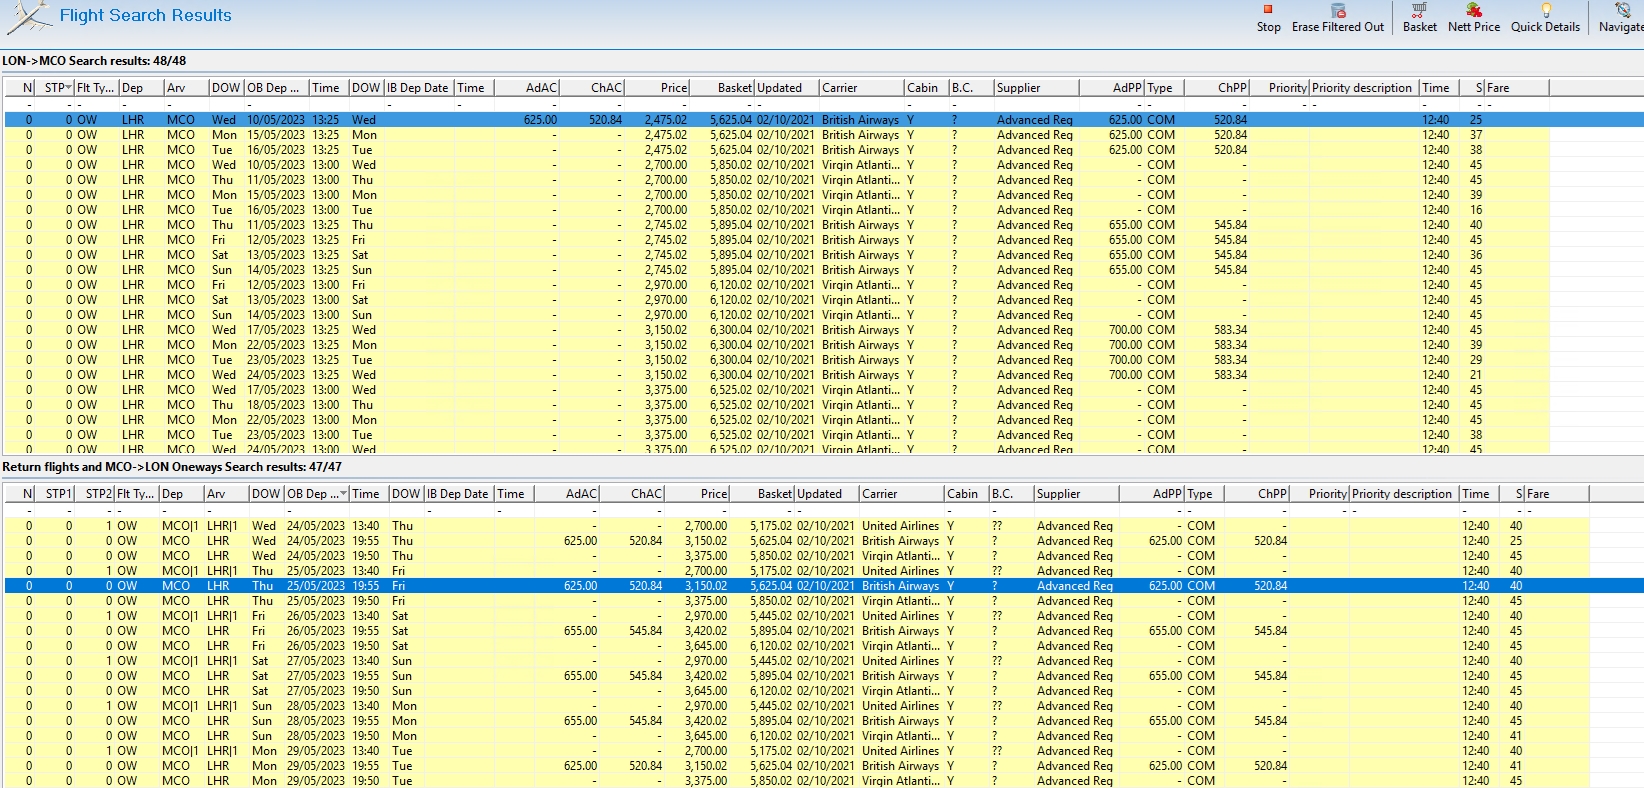The image size is (1644, 788).
Task: Click the Carrier filter cell in top grid
Action: (860, 104)
